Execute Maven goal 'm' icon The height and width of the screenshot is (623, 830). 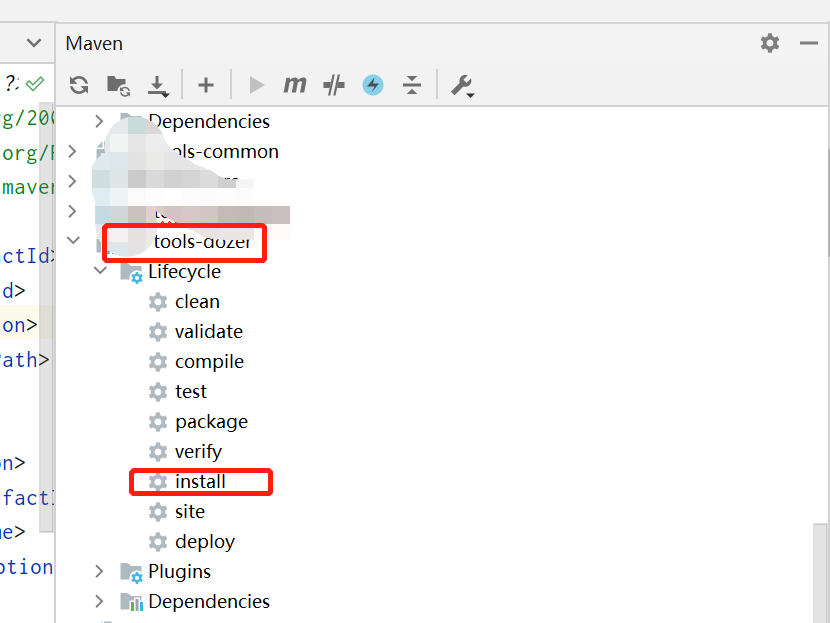pyautogui.click(x=295, y=85)
